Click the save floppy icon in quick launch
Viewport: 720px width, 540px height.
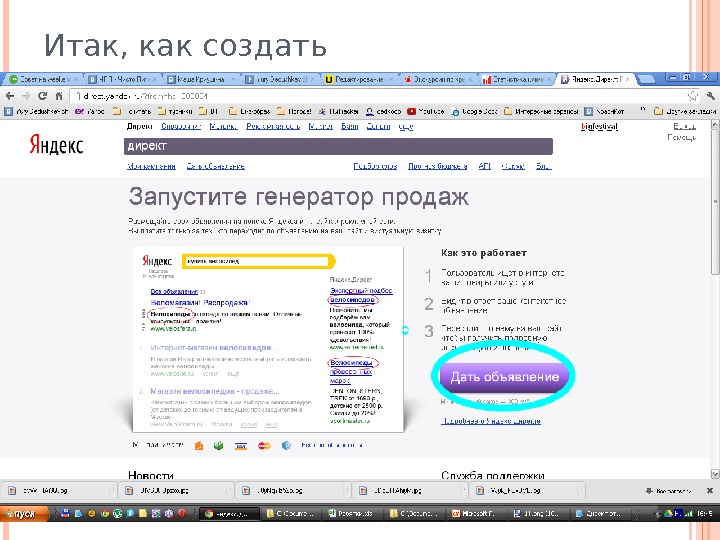click(x=65, y=513)
